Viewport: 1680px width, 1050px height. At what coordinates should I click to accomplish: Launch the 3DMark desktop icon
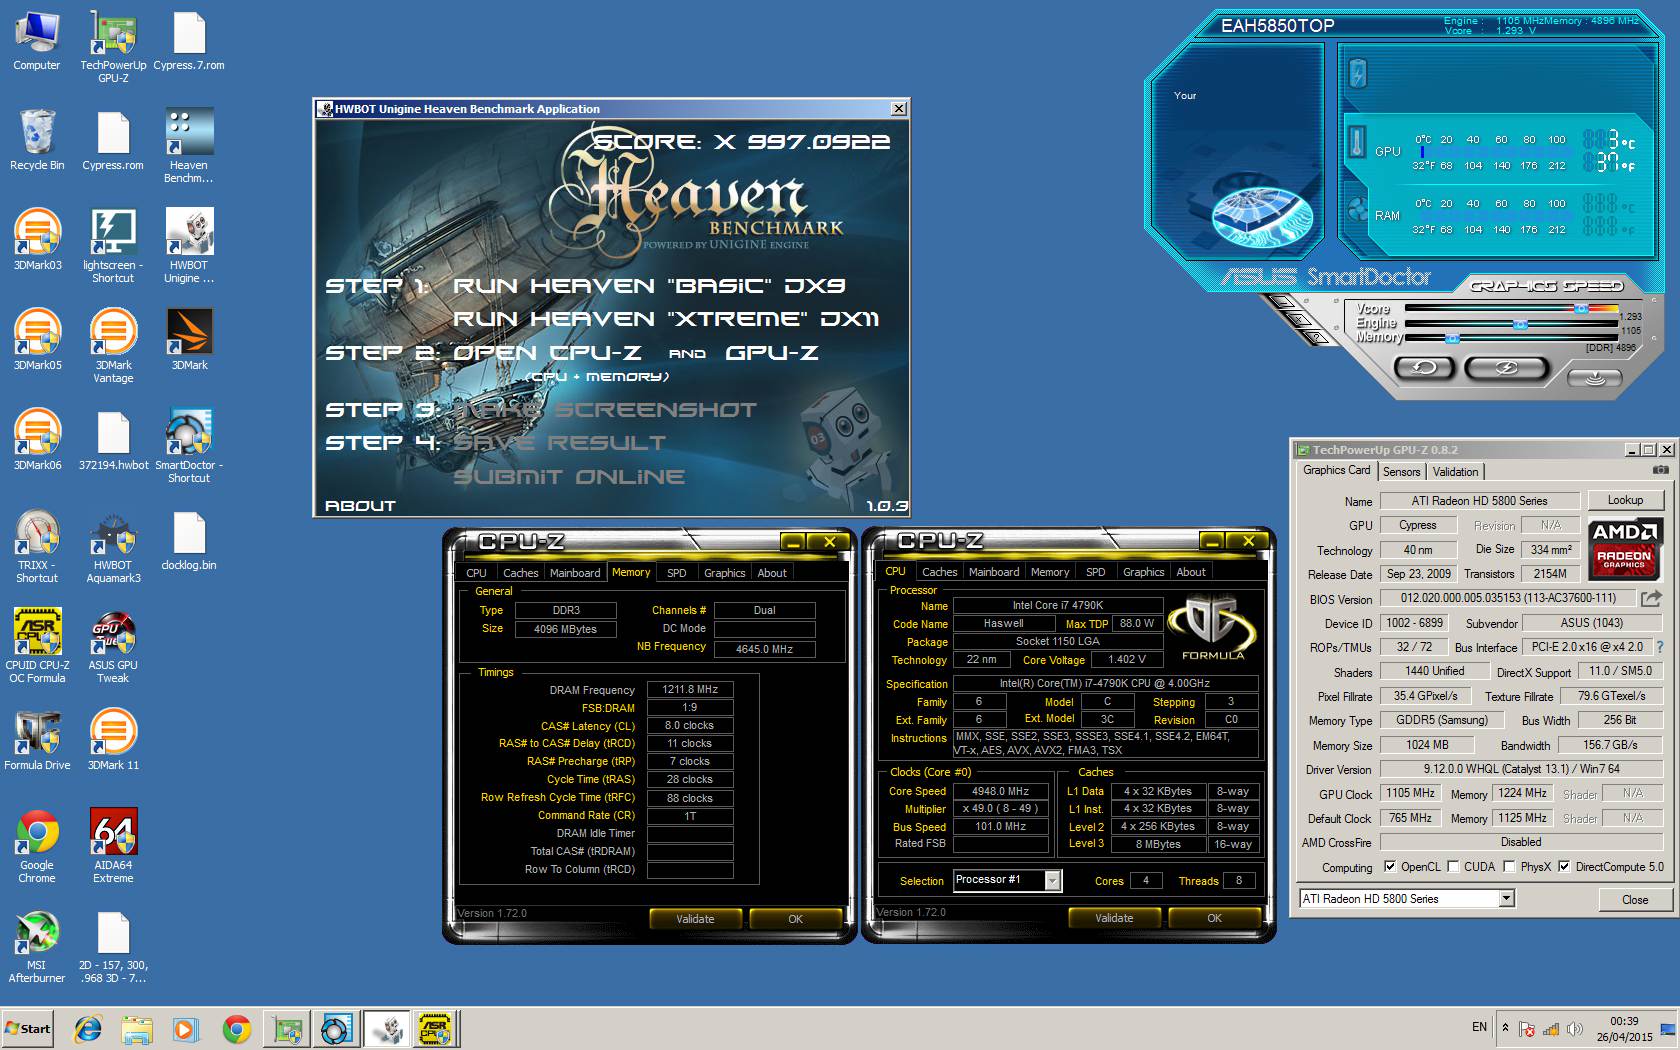pyautogui.click(x=188, y=341)
